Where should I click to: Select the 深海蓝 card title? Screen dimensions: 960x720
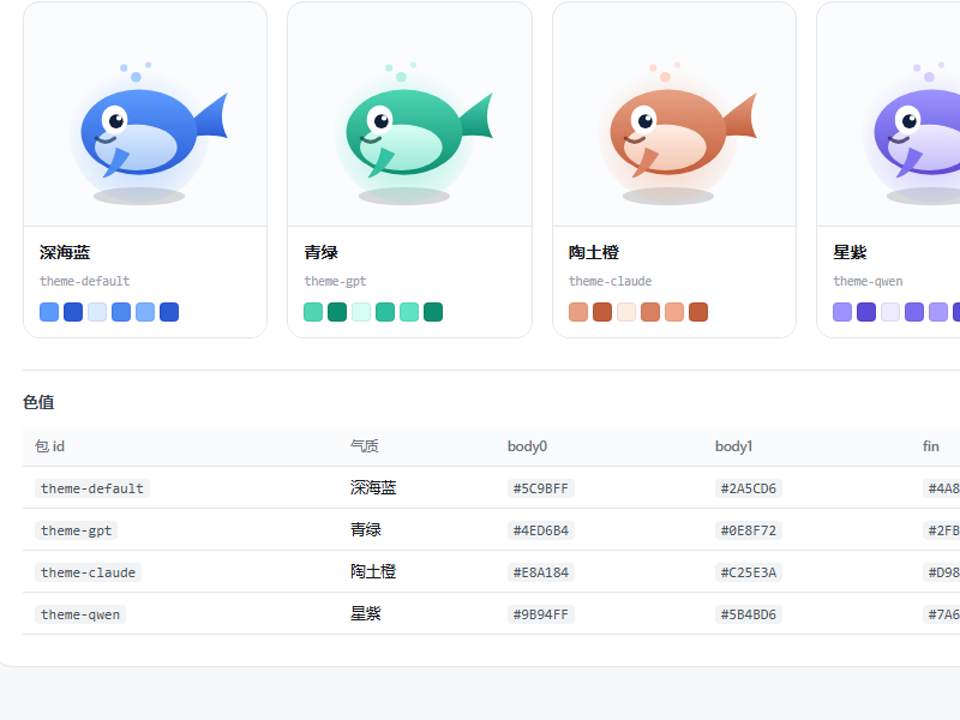(x=65, y=252)
